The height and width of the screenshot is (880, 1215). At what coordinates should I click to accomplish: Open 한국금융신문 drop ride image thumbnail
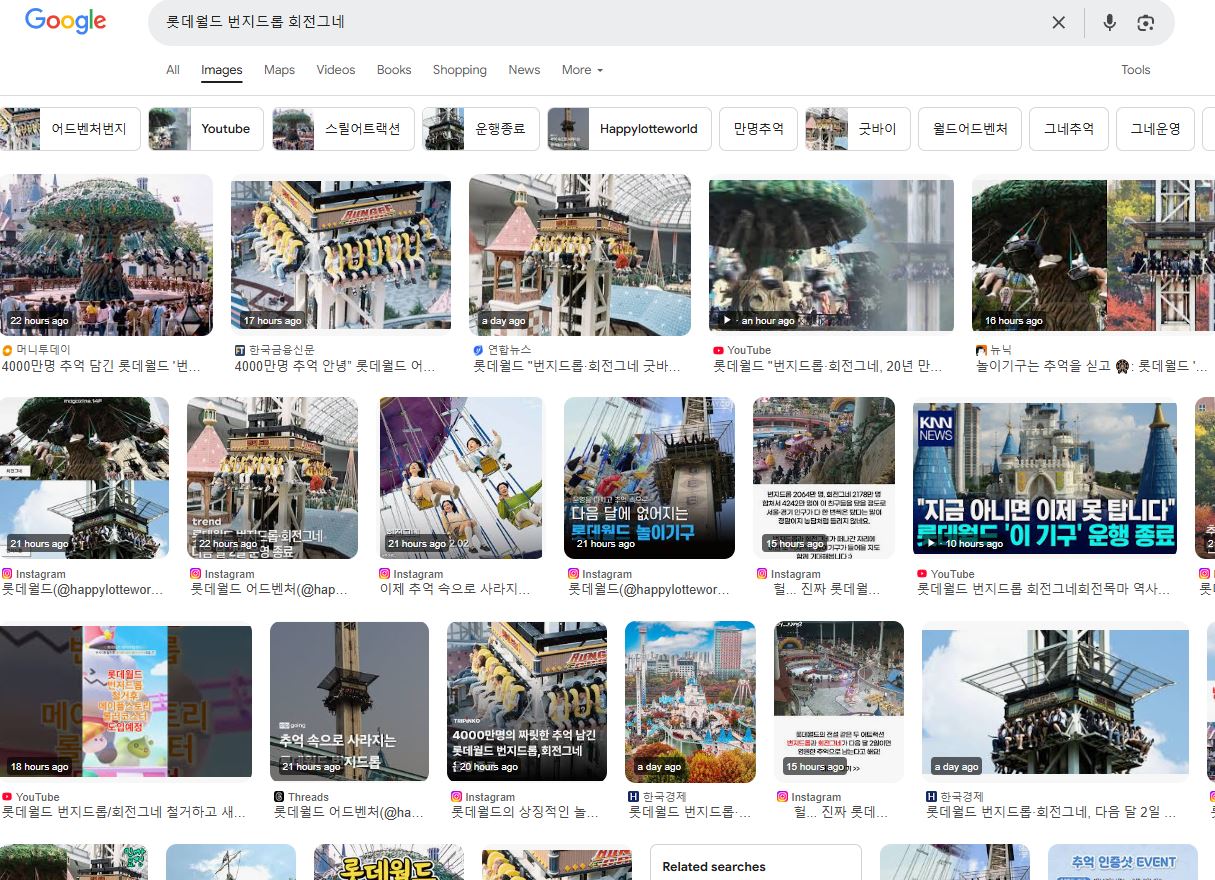point(341,255)
